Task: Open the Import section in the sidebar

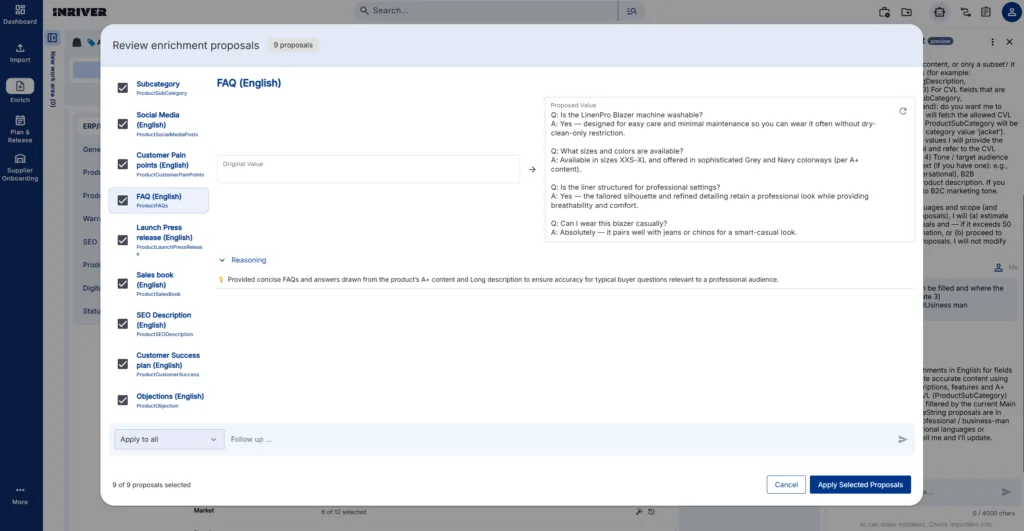Action: (x=20, y=53)
